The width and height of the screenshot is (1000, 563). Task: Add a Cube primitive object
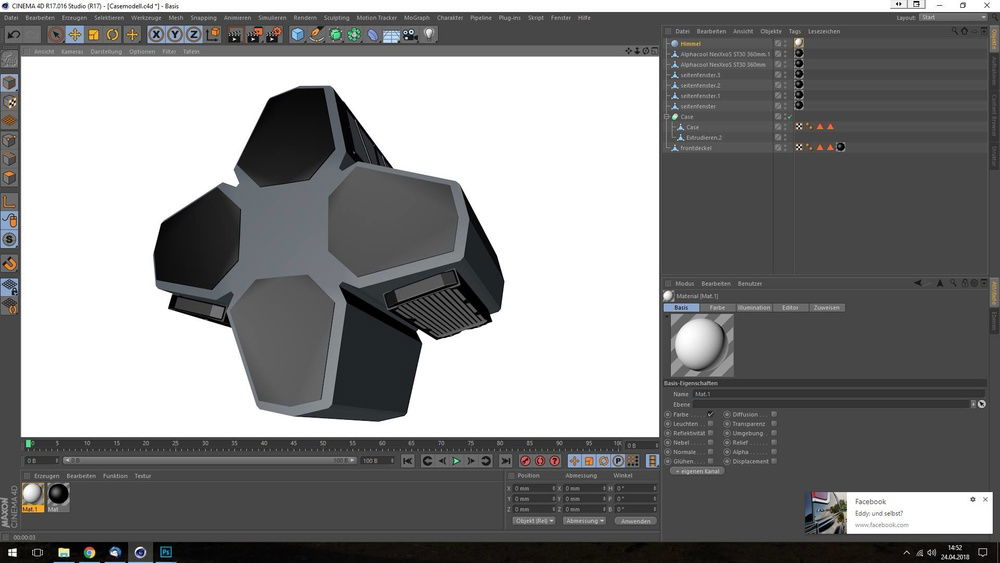pyautogui.click(x=297, y=35)
